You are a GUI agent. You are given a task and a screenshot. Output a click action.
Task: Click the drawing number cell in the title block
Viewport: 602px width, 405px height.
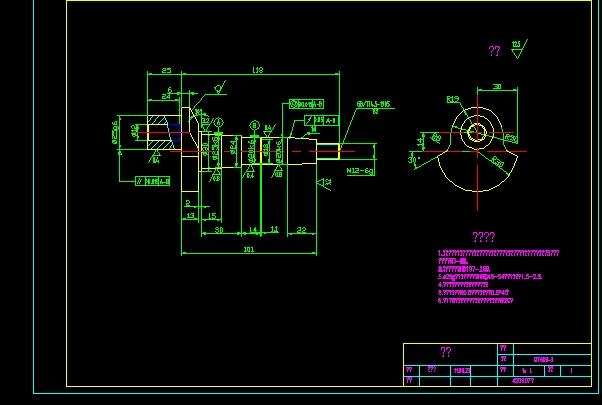click(x=552, y=360)
